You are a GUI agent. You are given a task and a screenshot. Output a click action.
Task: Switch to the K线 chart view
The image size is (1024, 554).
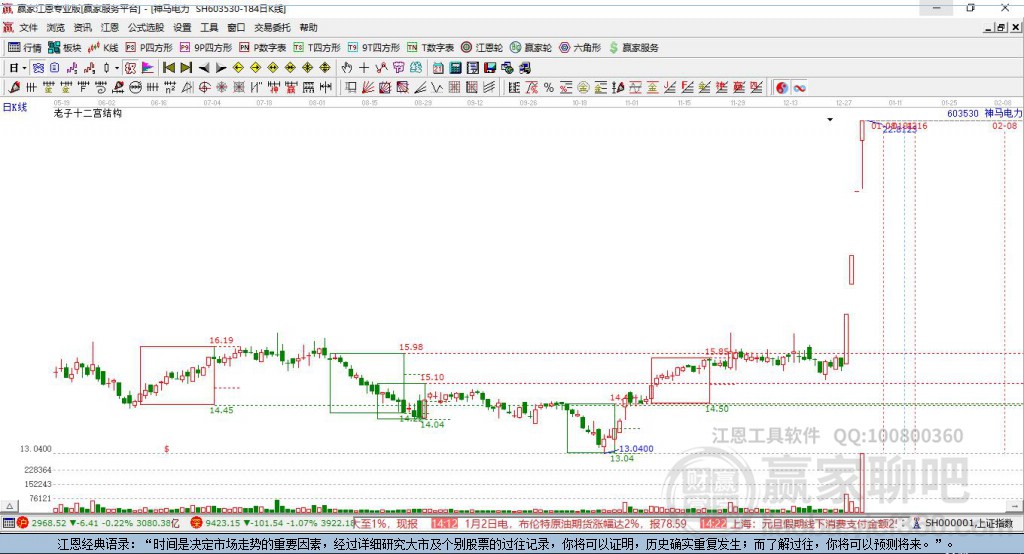pyautogui.click(x=103, y=48)
